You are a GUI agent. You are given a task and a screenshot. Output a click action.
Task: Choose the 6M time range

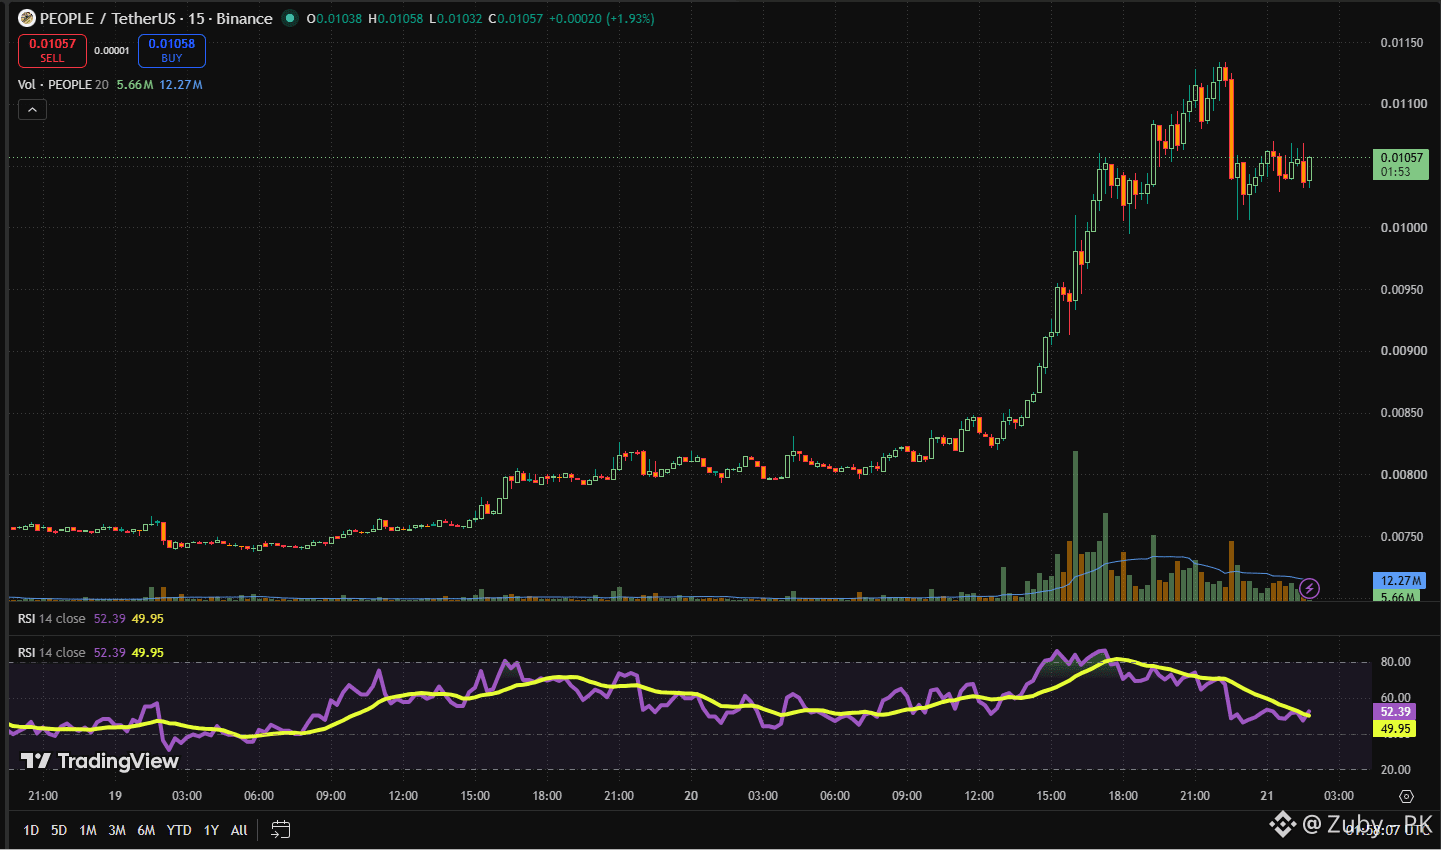click(x=146, y=830)
